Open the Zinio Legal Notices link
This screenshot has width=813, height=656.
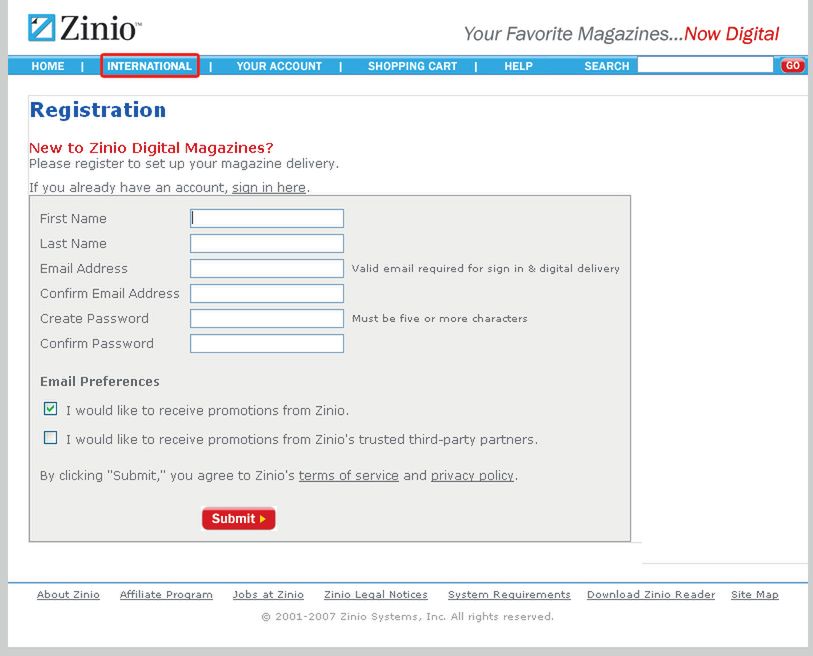pos(376,595)
